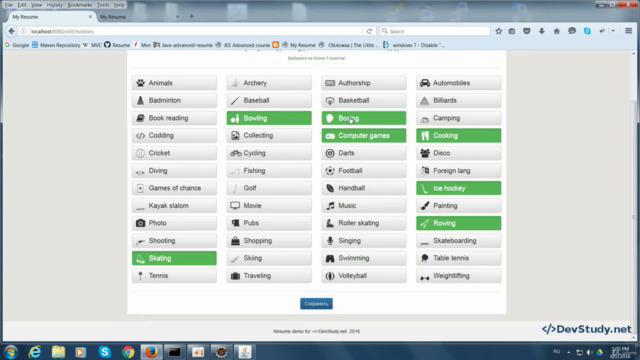This screenshot has height=360, width=640.
Task: Choose the Foreign lang hobby
Action: (x=458, y=171)
